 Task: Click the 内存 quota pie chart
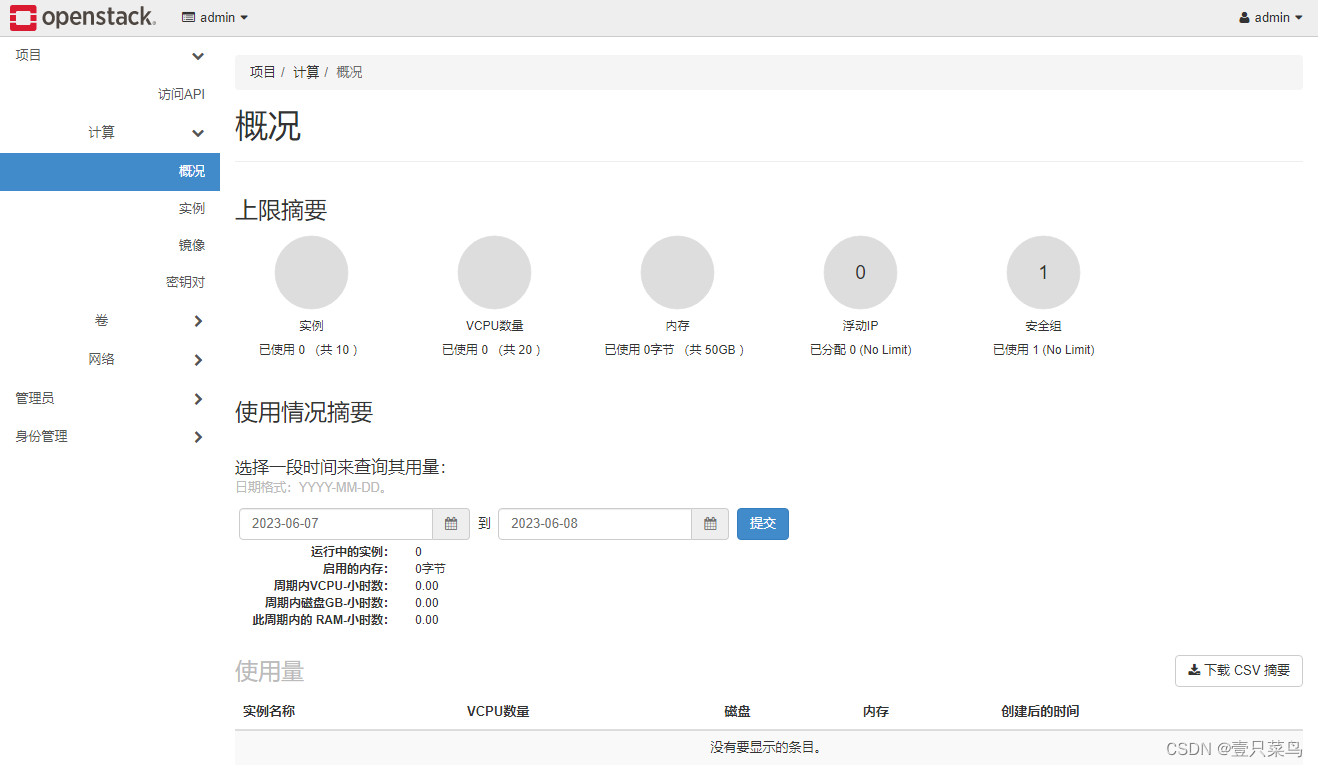(677, 272)
